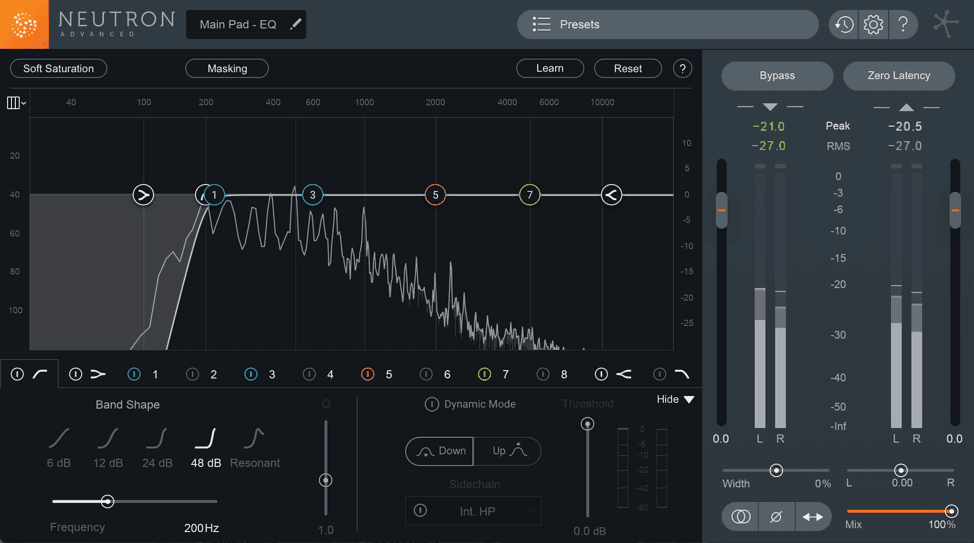
Task: Select the low-pass filter tab icon
Action: [x=682, y=374]
